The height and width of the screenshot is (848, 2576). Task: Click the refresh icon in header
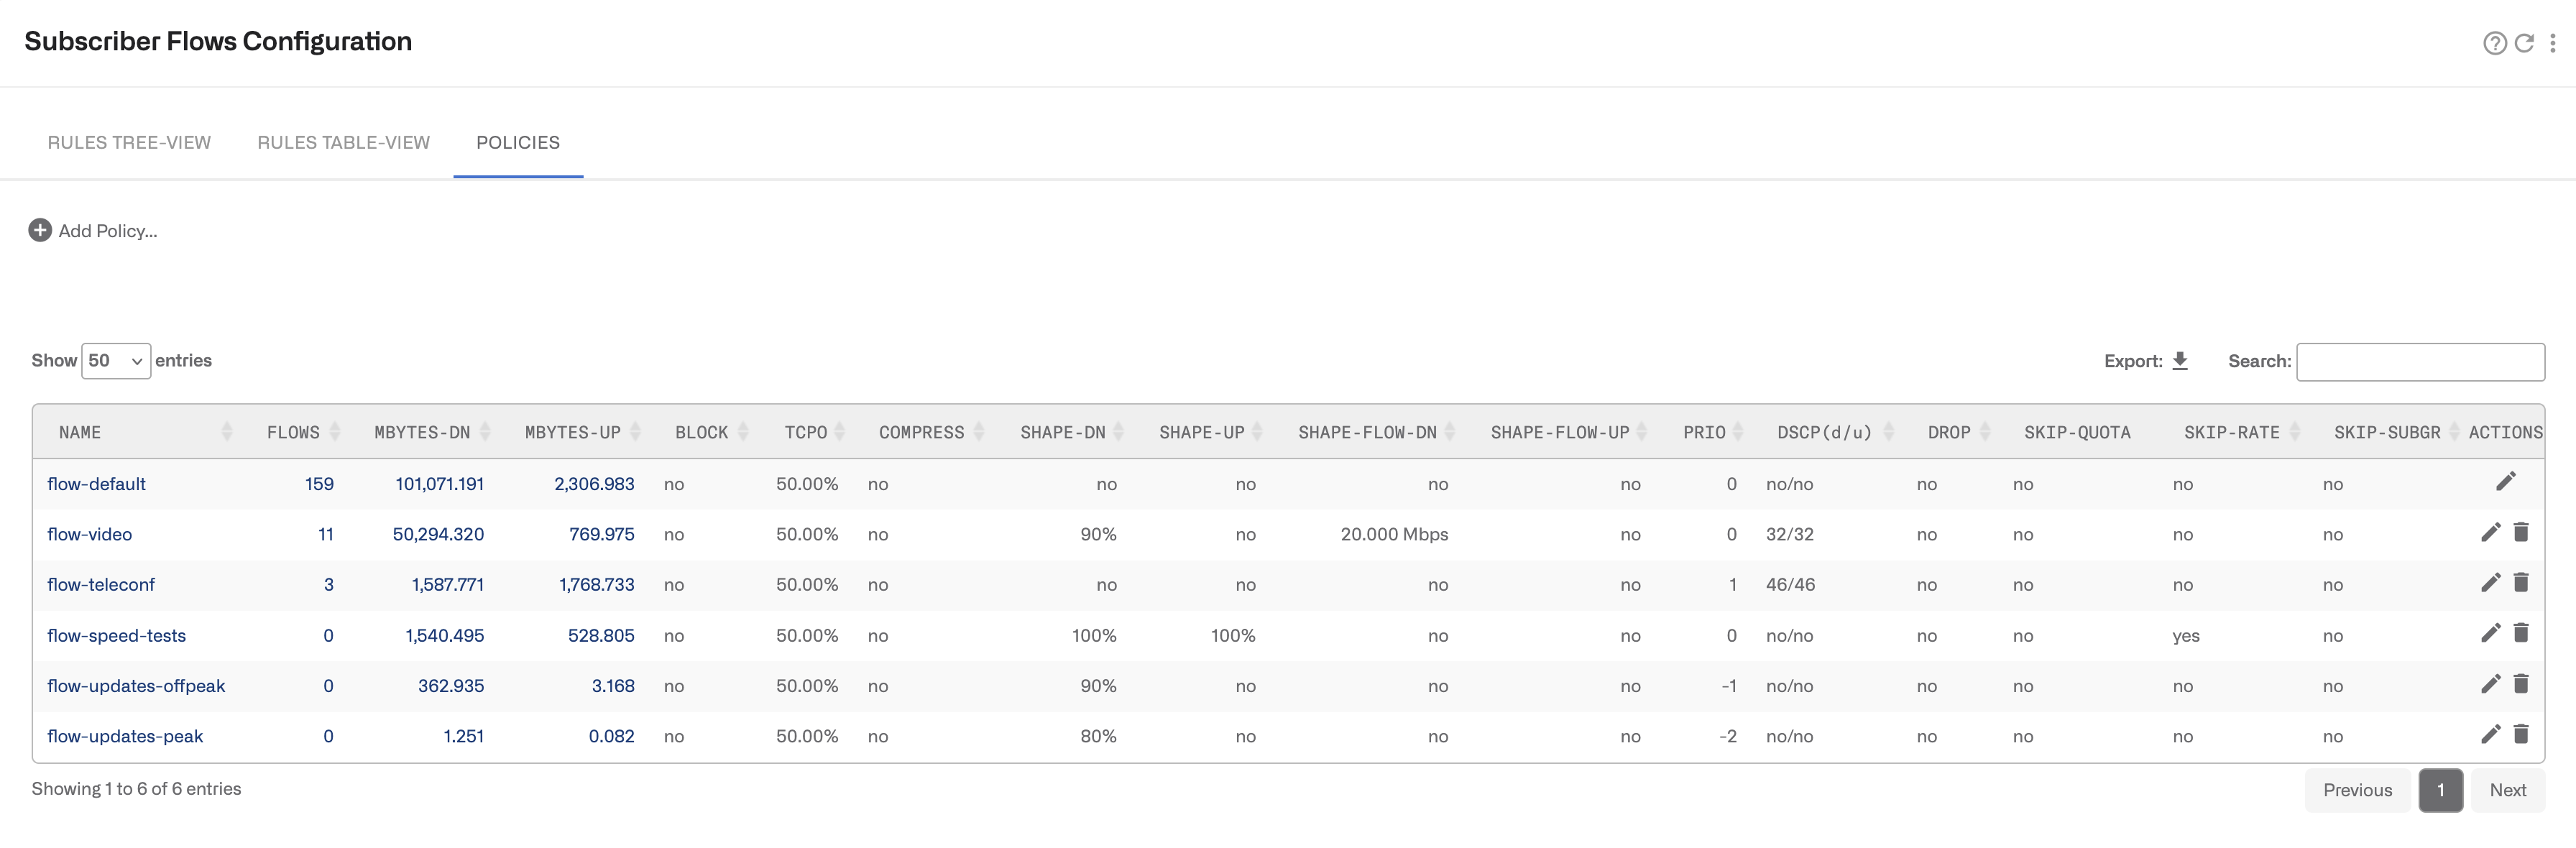[2524, 43]
